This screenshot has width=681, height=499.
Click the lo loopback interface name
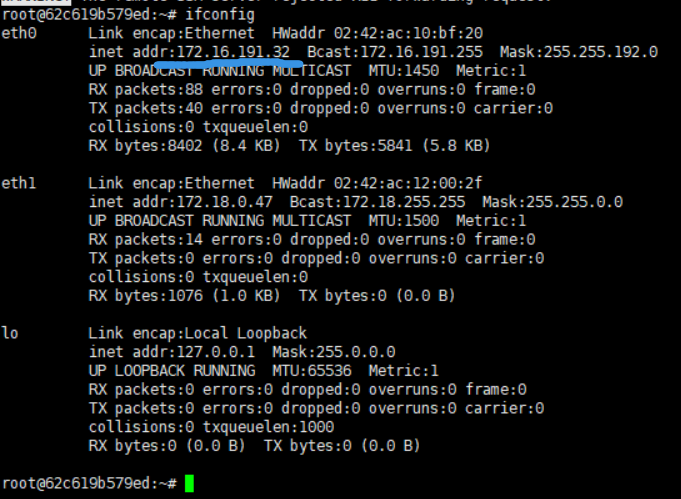[10, 333]
